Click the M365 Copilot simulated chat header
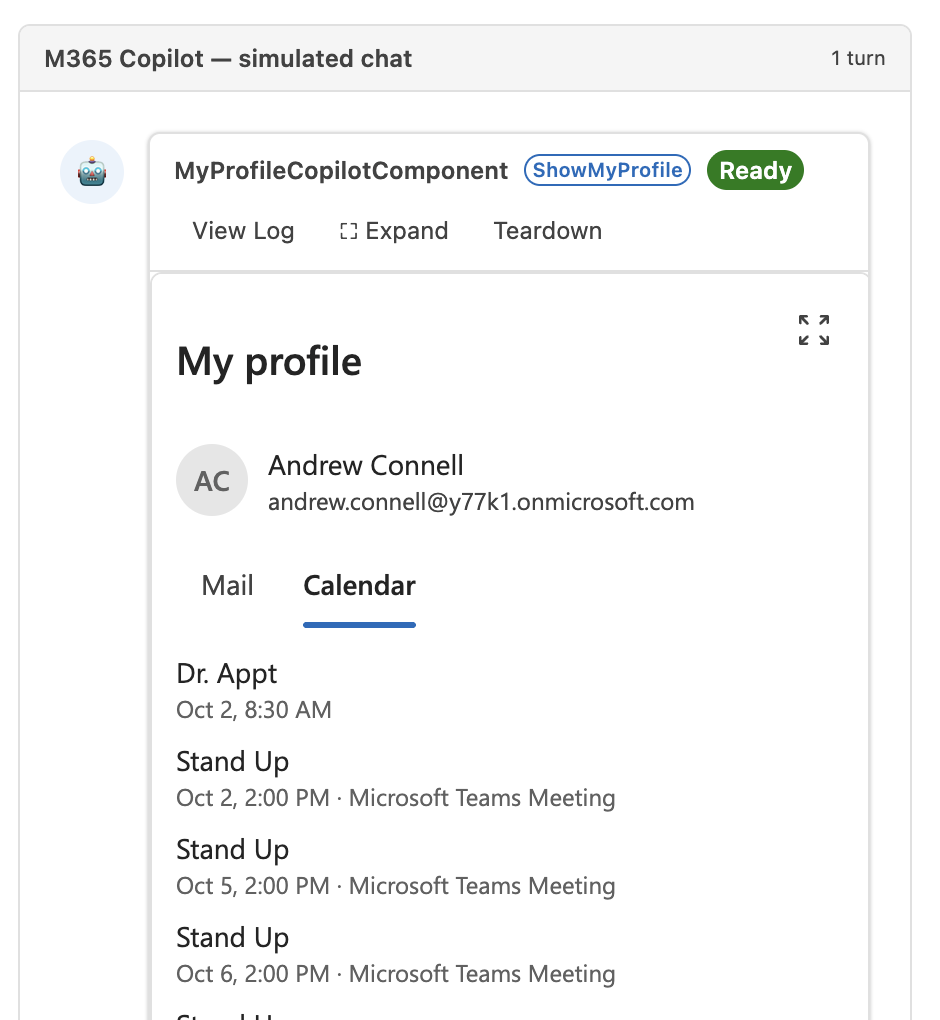Screen dimensions: 940x1020 click(228, 59)
